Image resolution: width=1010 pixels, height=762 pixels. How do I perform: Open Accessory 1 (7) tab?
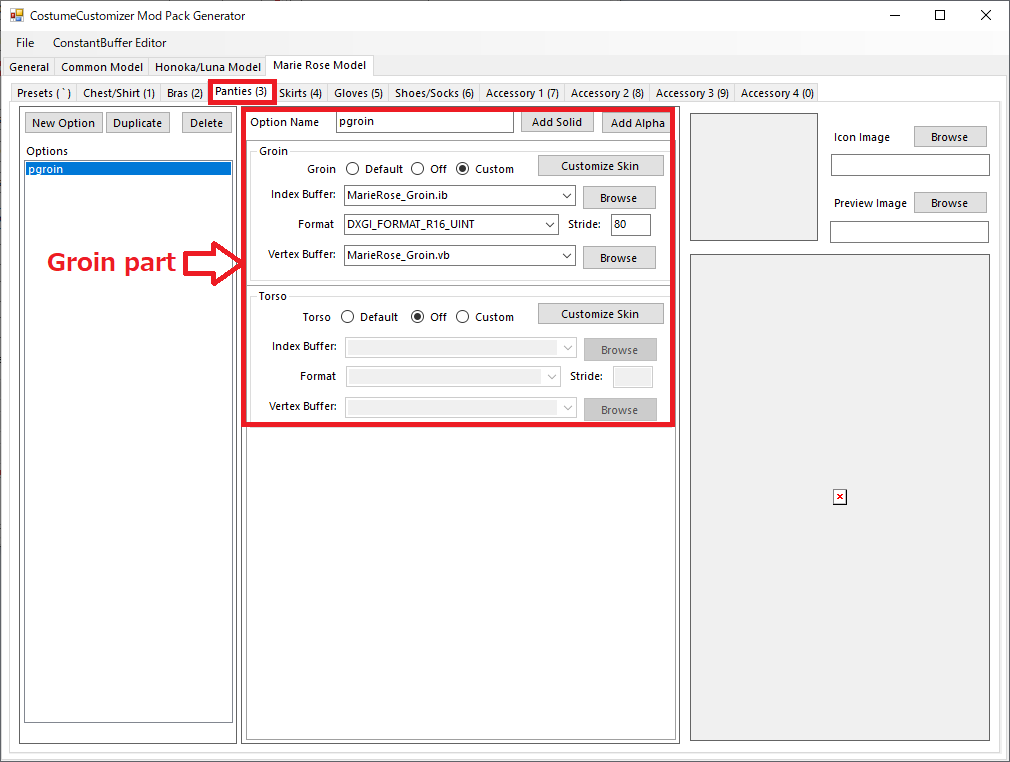[522, 93]
